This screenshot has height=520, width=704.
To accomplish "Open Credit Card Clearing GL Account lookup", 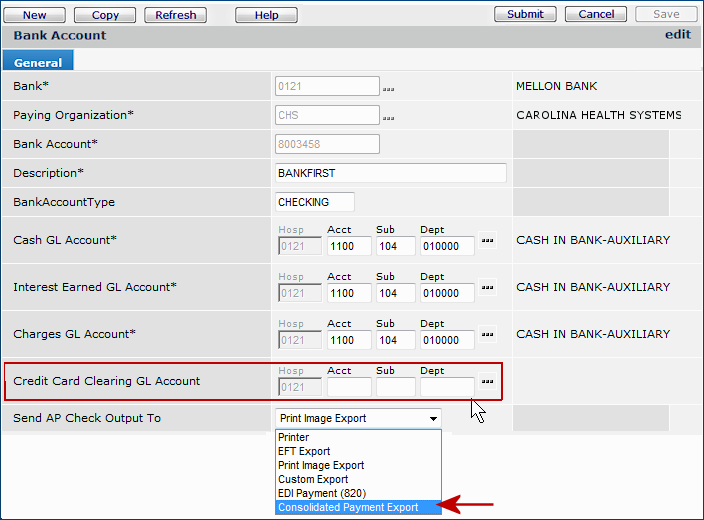I will [487, 381].
